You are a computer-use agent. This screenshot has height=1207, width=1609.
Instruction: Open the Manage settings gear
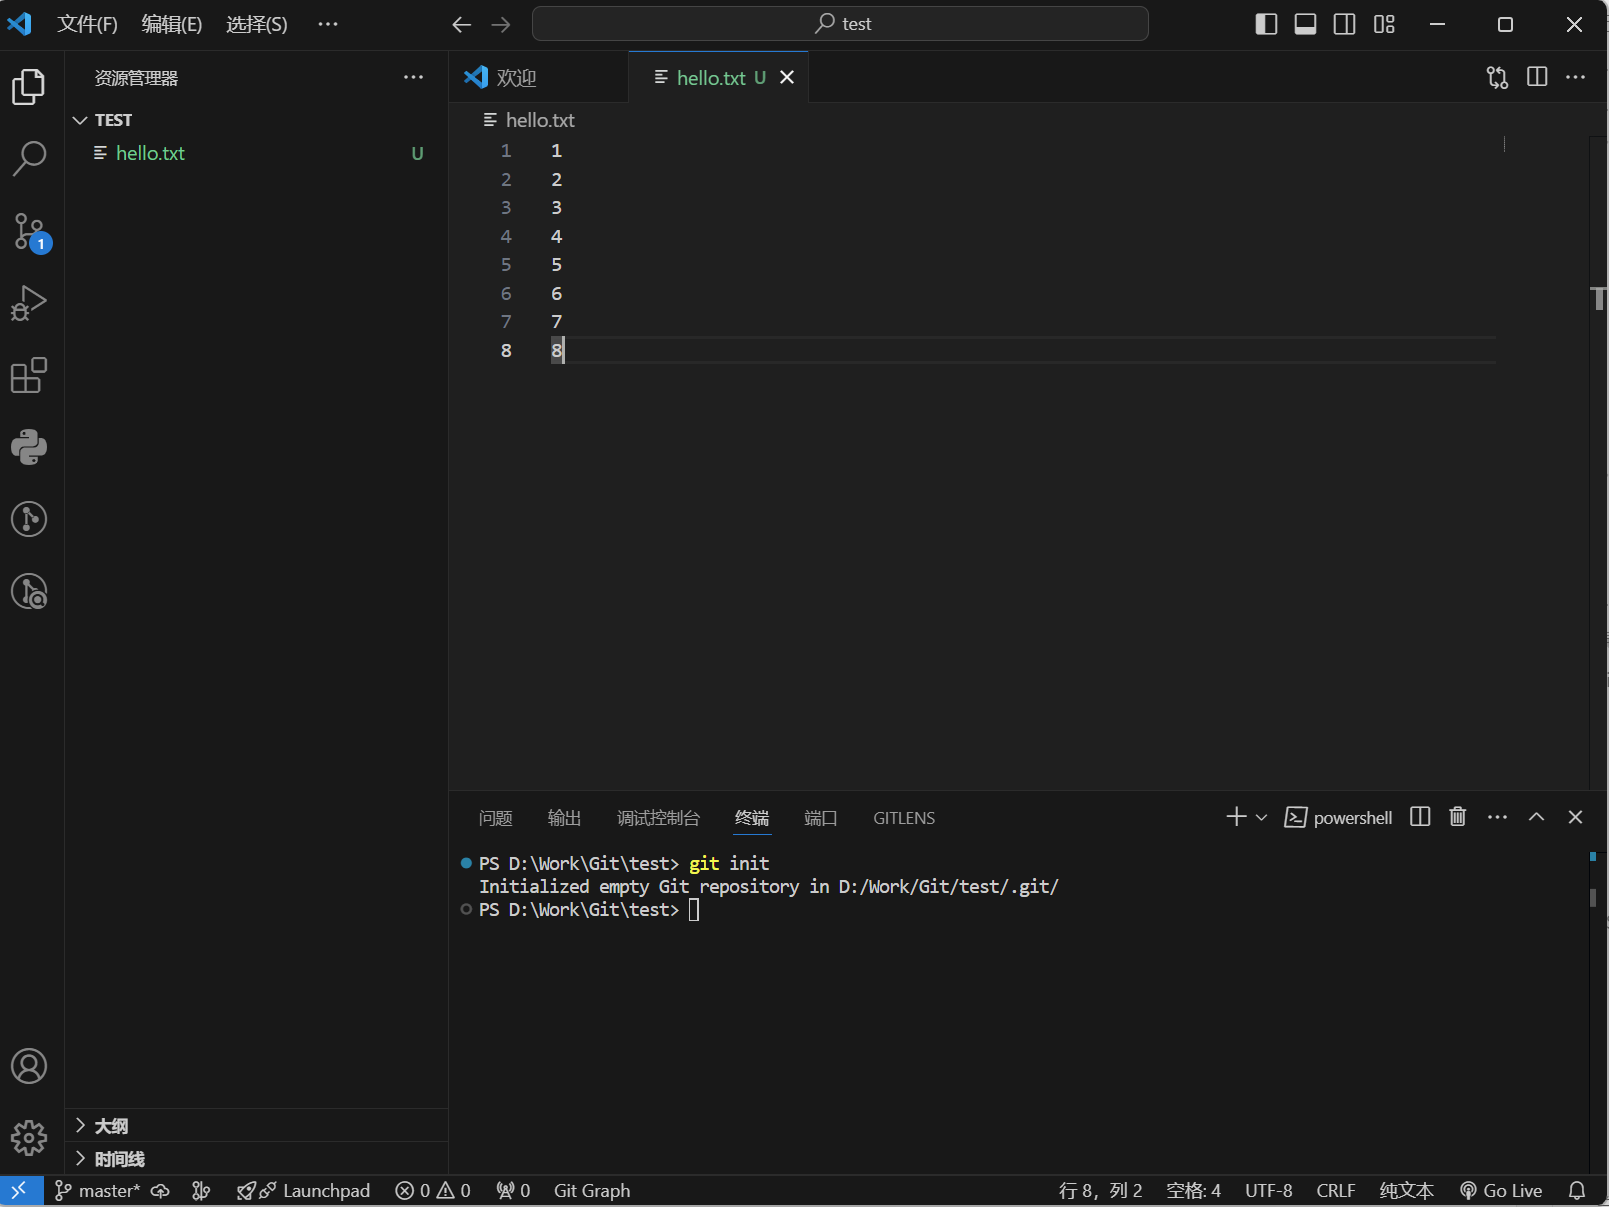coord(29,1137)
